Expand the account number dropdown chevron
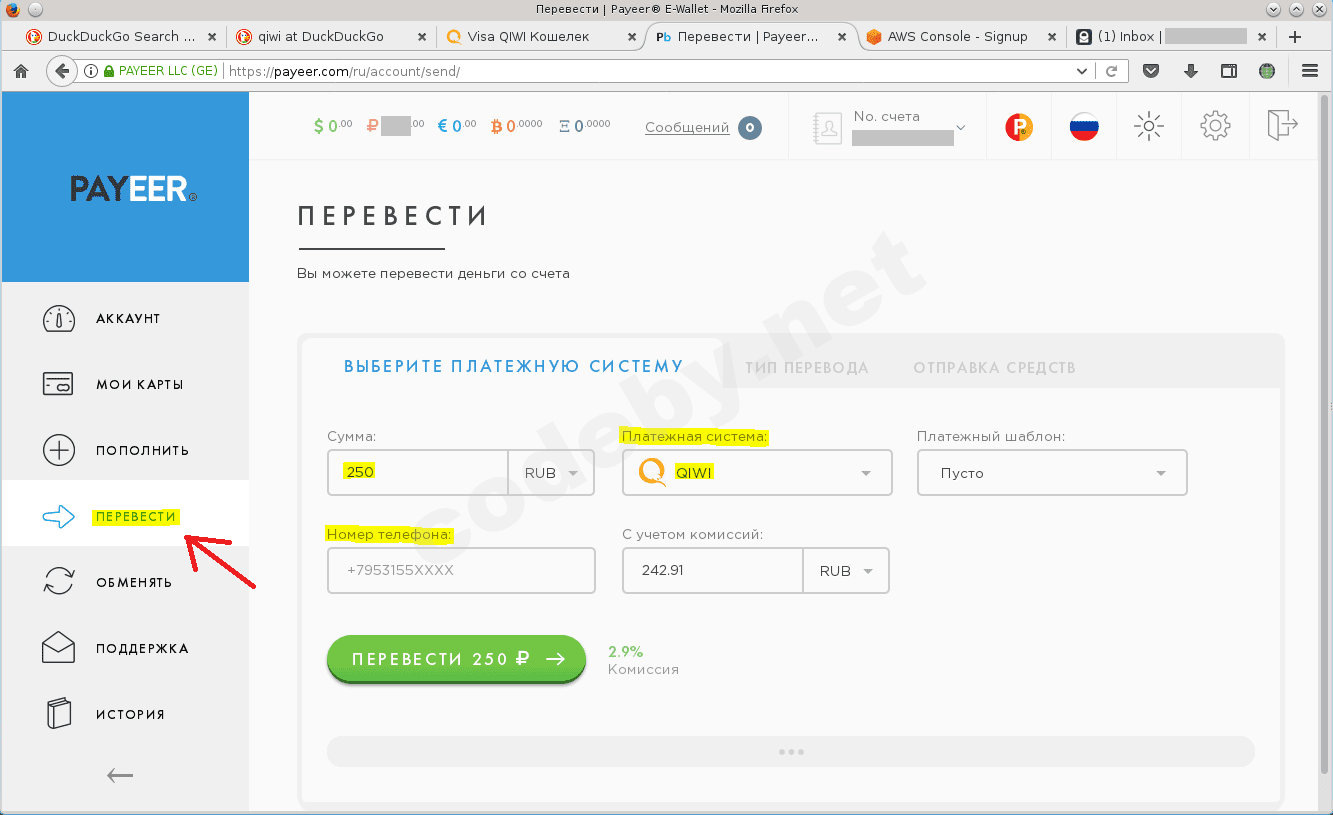1333x815 pixels. pyautogui.click(x=961, y=128)
